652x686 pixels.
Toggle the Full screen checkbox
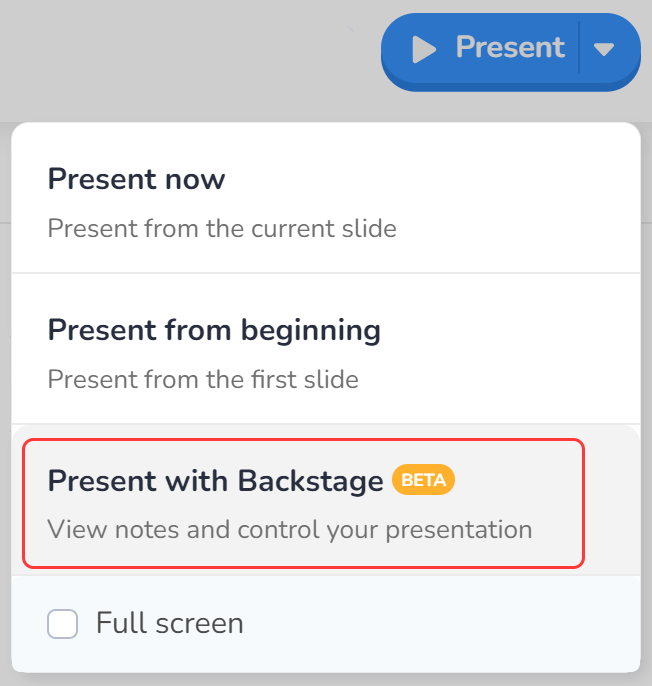pyautogui.click(x=63, y=623)
